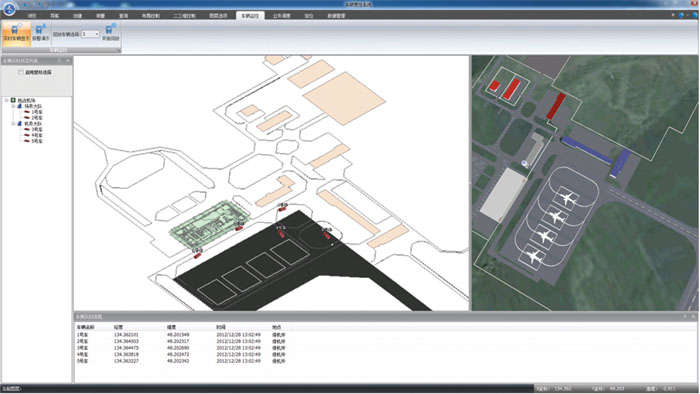
Task: Click the 时间 column header in table
Action: (221, 328)
